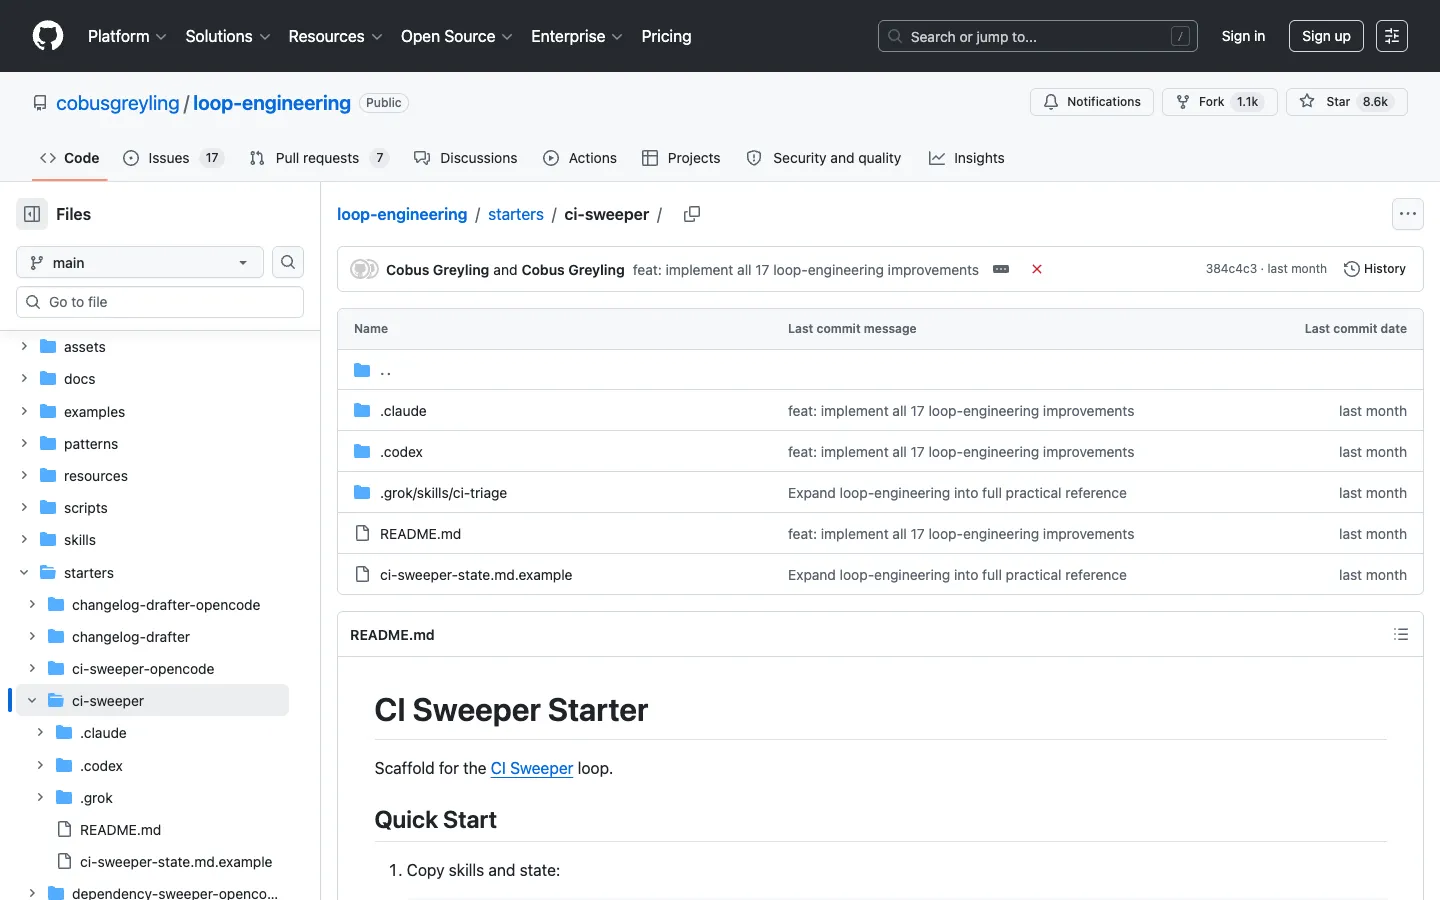
Task: Open the .codex folder in file table
Action: 401,452
